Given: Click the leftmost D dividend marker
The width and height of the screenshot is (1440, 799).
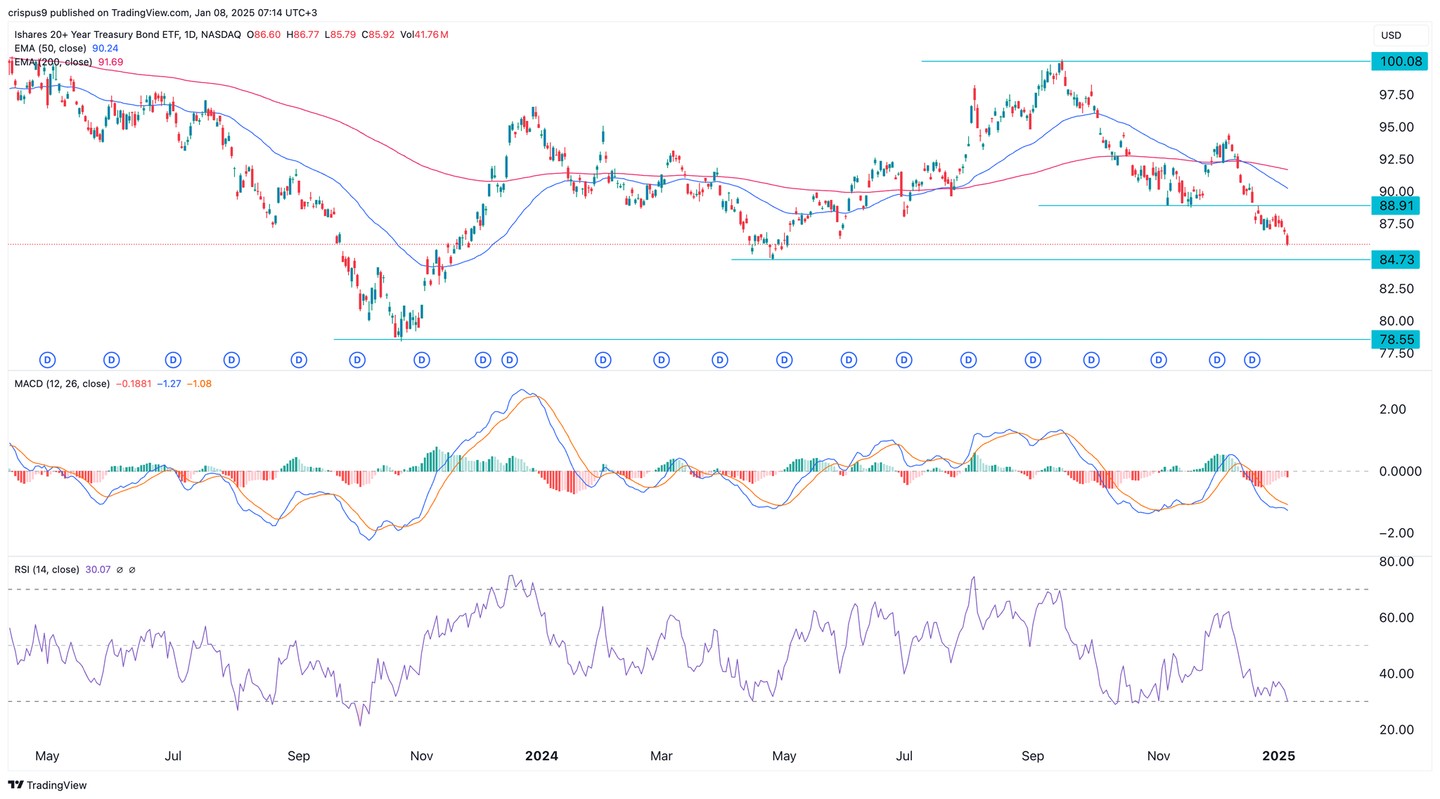Looking at the screenshot, I should tap(47, 359).
